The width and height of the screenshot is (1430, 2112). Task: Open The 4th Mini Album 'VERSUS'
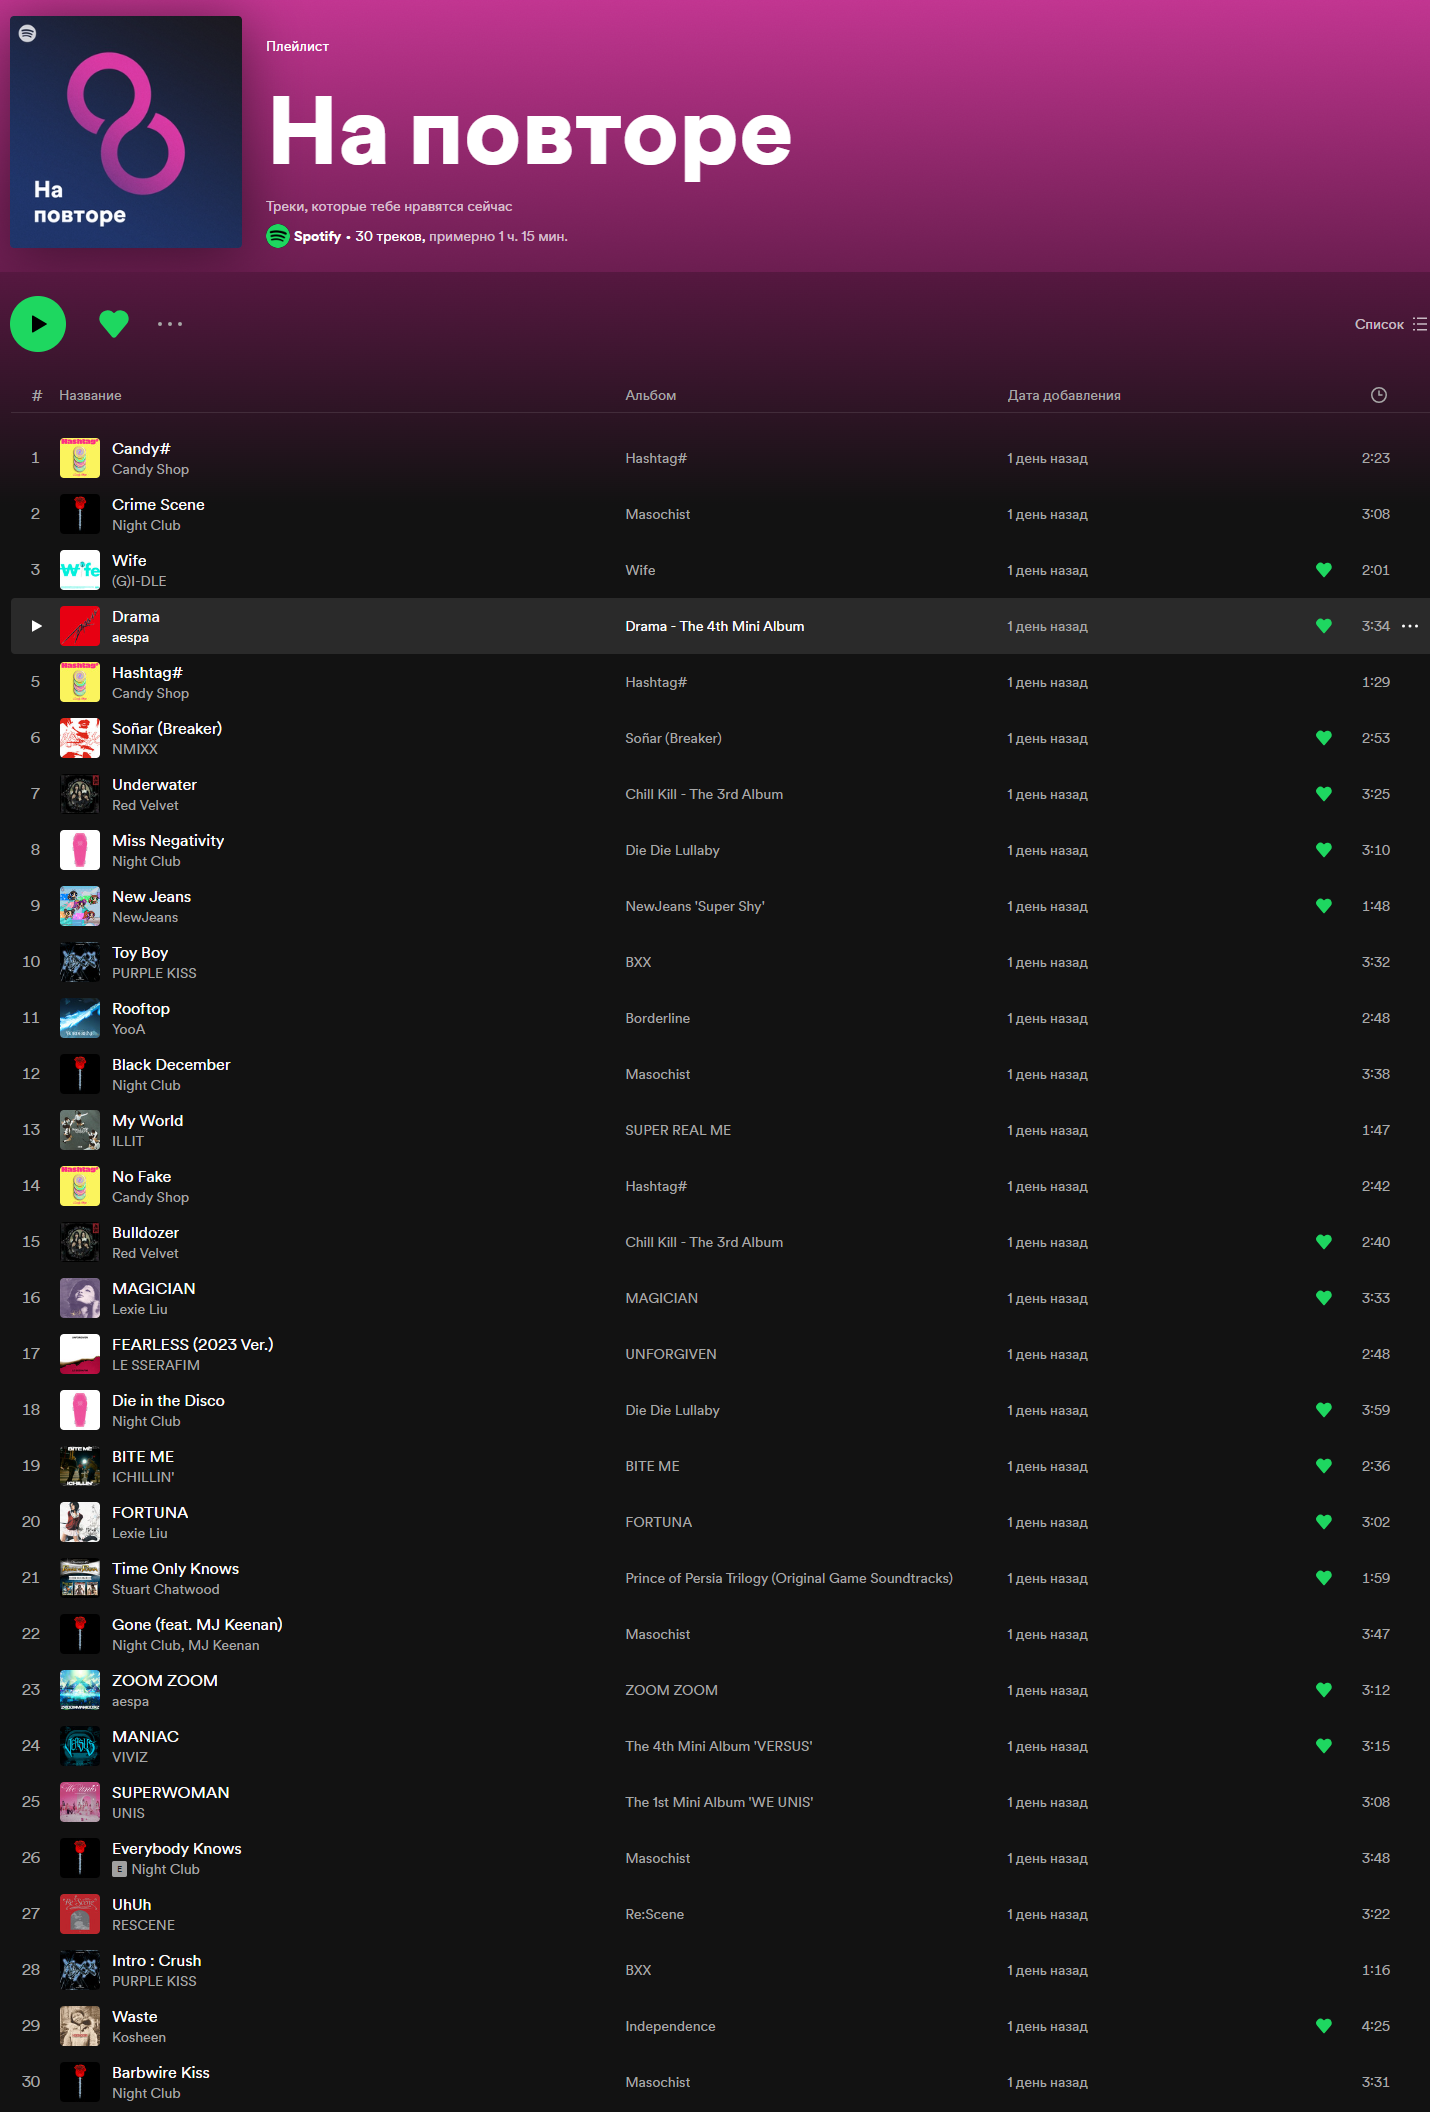tap(719, 1746)
